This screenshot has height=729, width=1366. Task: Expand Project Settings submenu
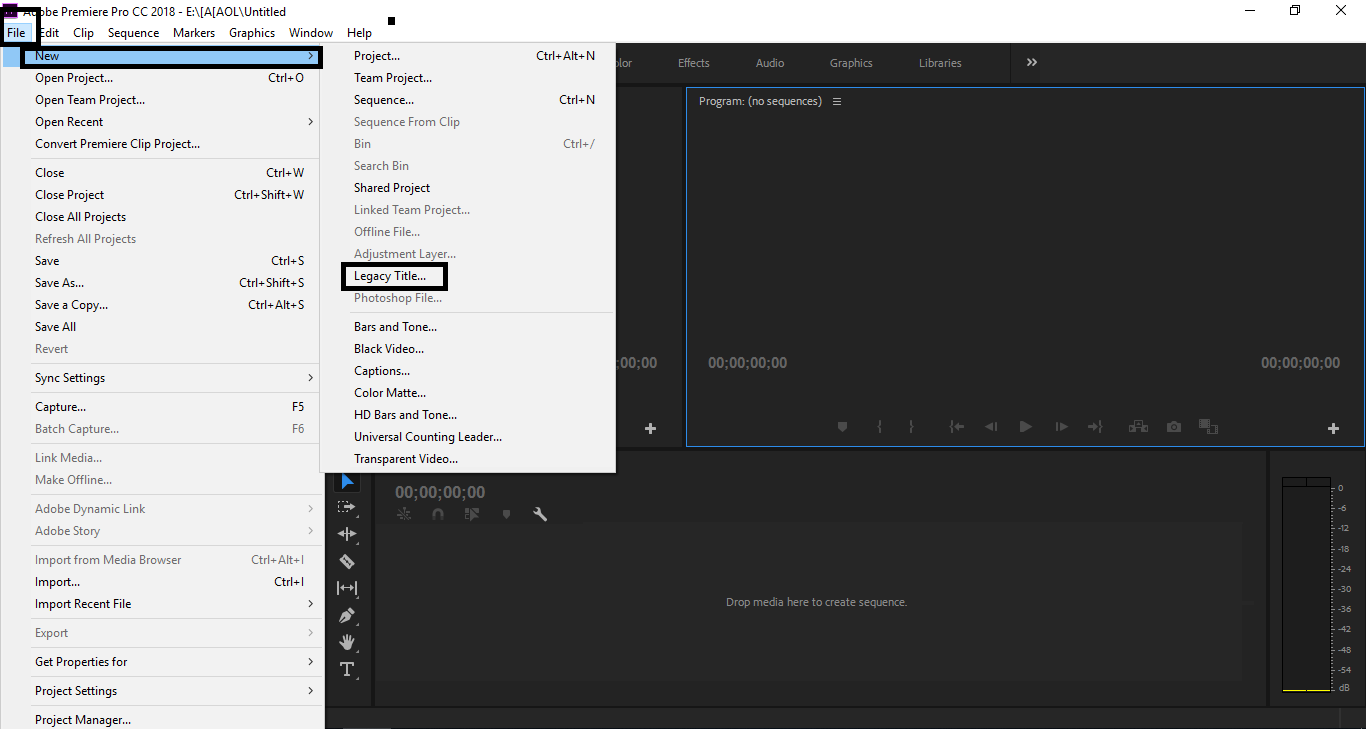[175, 691]
